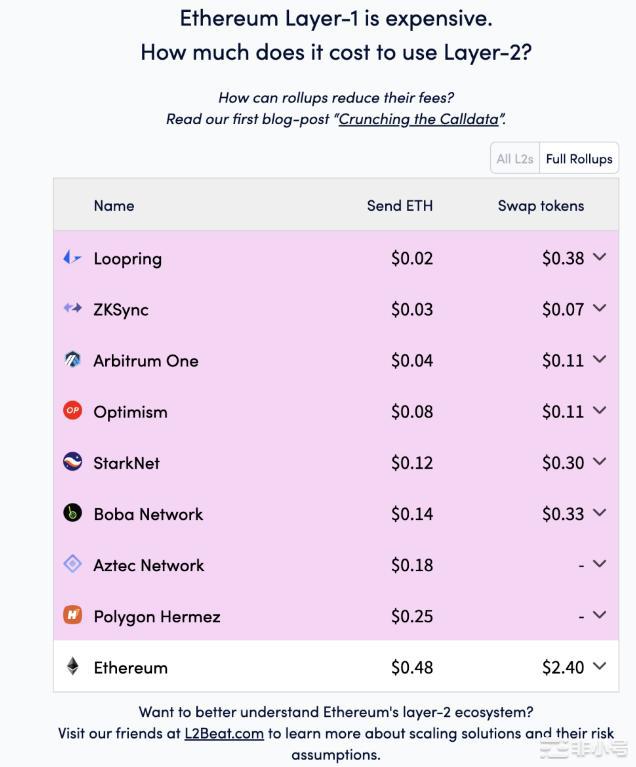636x767 pixels.
Task: Visit the L2Beat.com link
Action: [224, 733]
